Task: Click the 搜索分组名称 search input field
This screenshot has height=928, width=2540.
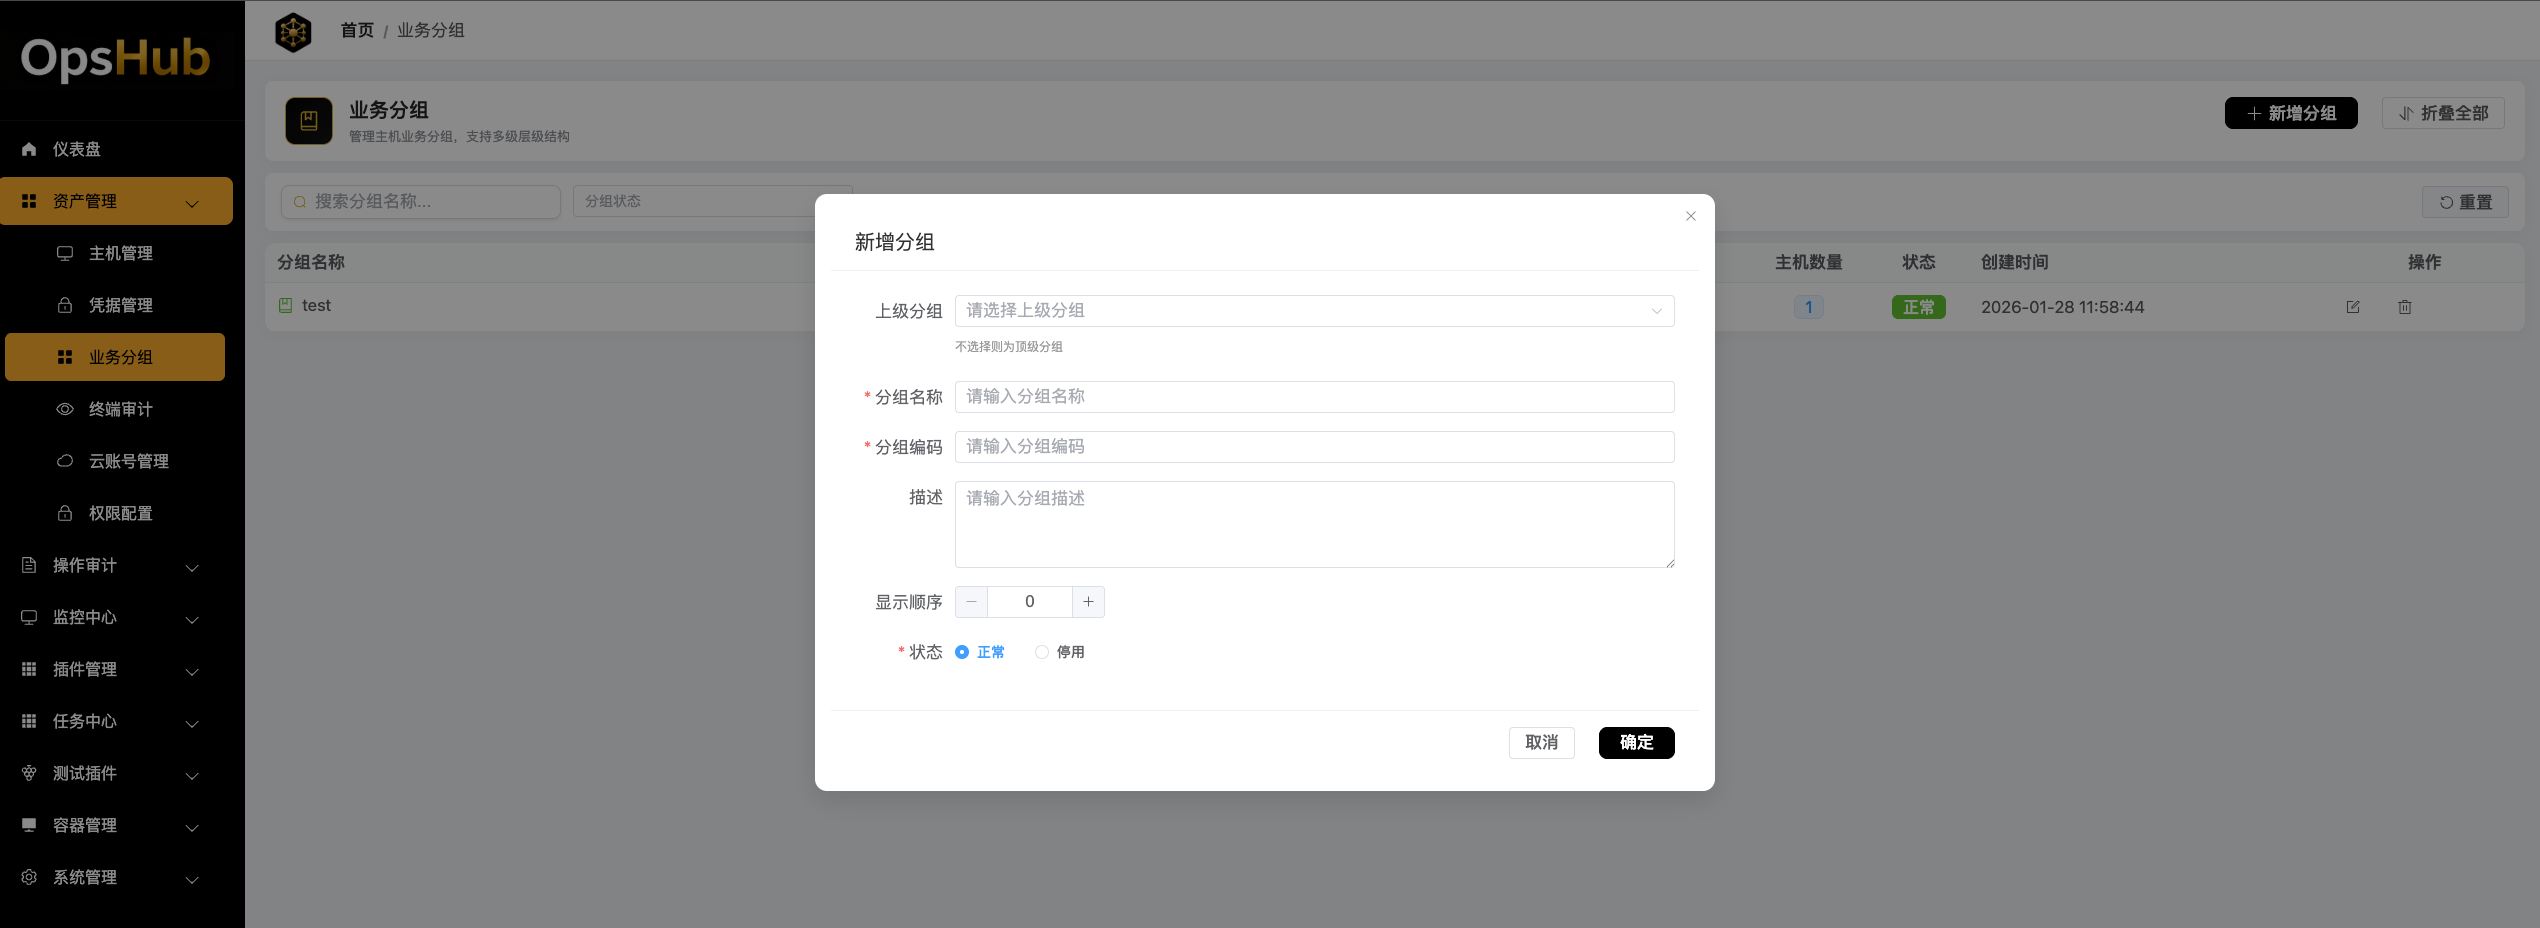Action: 420,201
